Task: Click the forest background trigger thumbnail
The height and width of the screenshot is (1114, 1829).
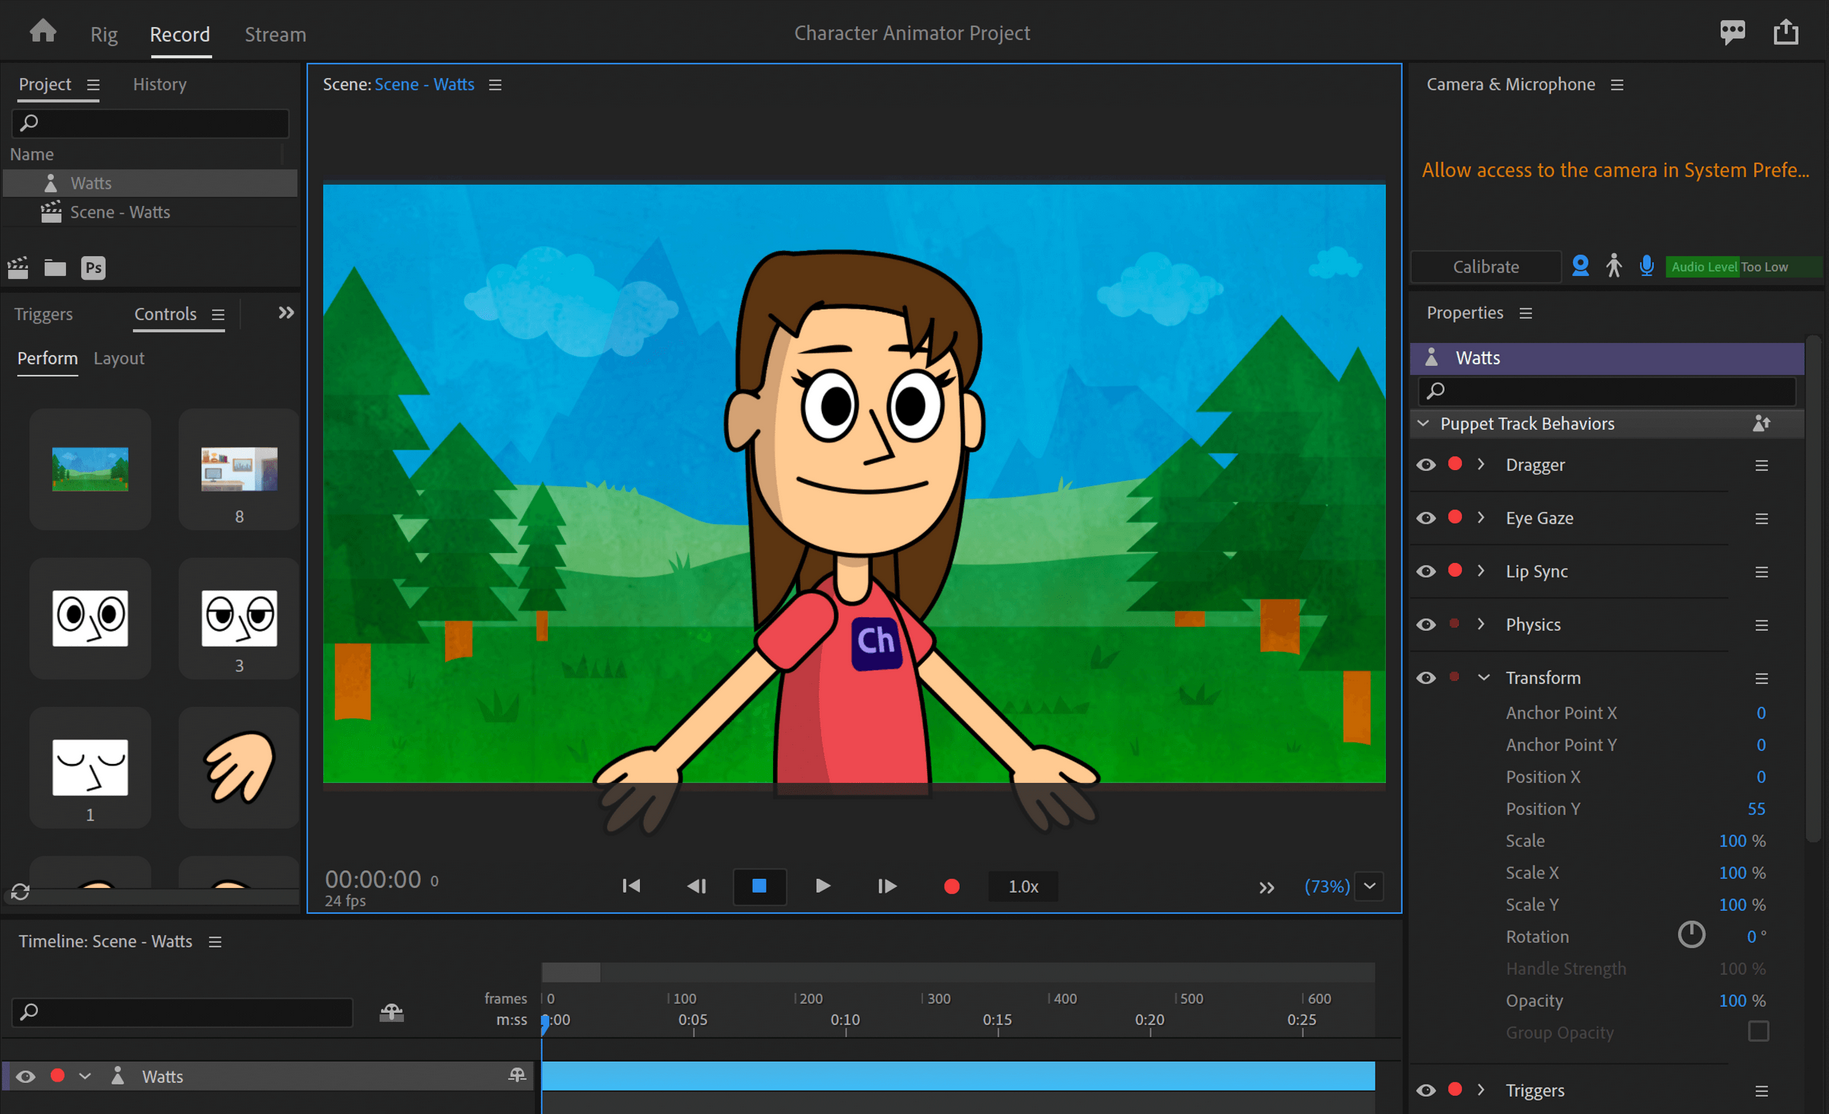Action: click(90, 468)
